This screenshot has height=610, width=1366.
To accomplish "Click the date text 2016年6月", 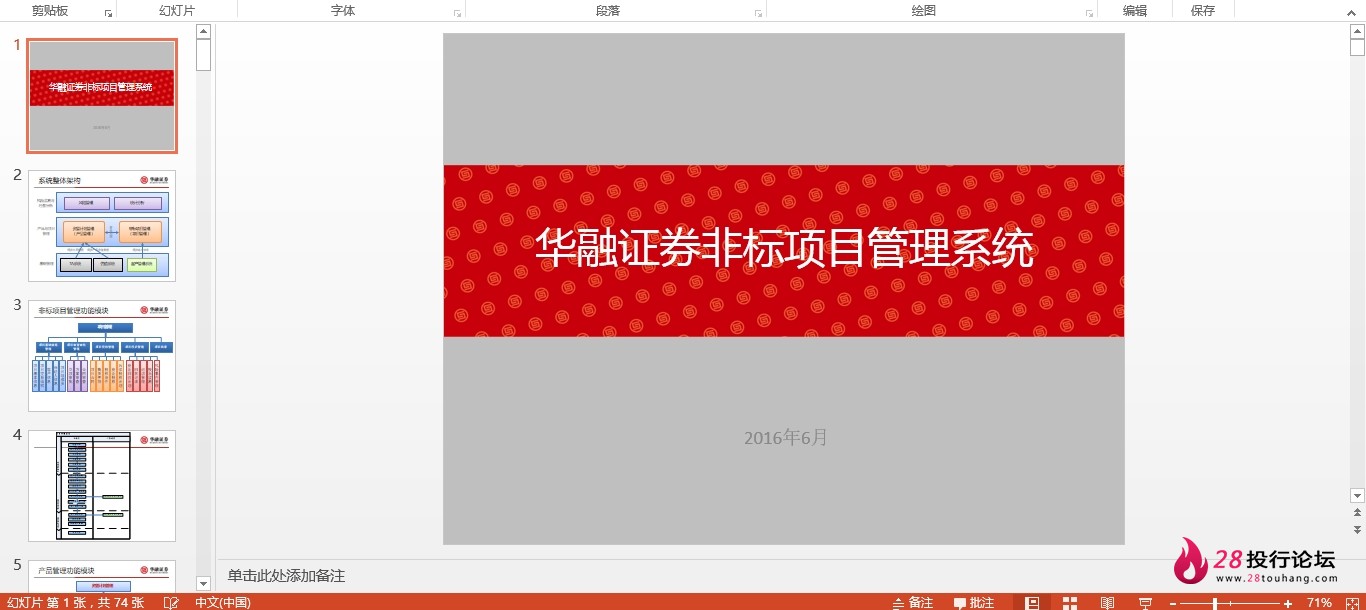I will click(786, 437).
